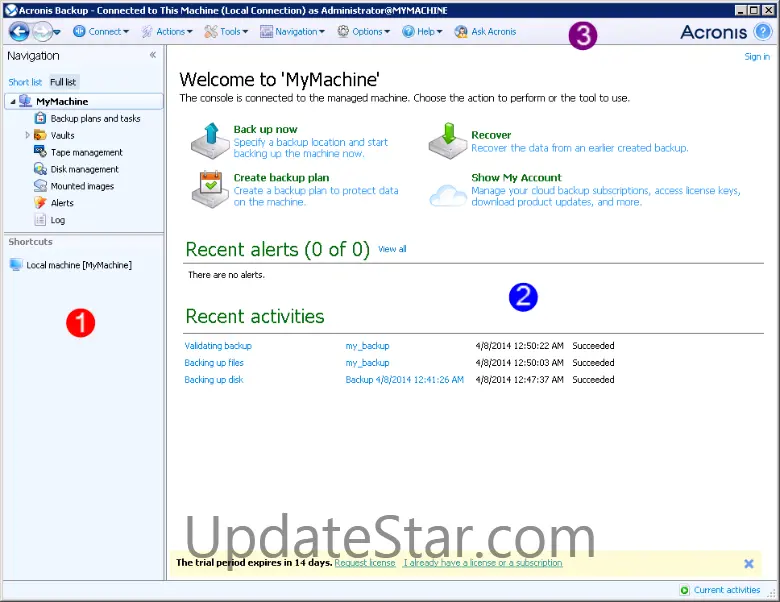The height and width of the screenshot is (602, 780).
Task: Switch to the Short list view
Action: pyautogui.click(x=25, y=82)
